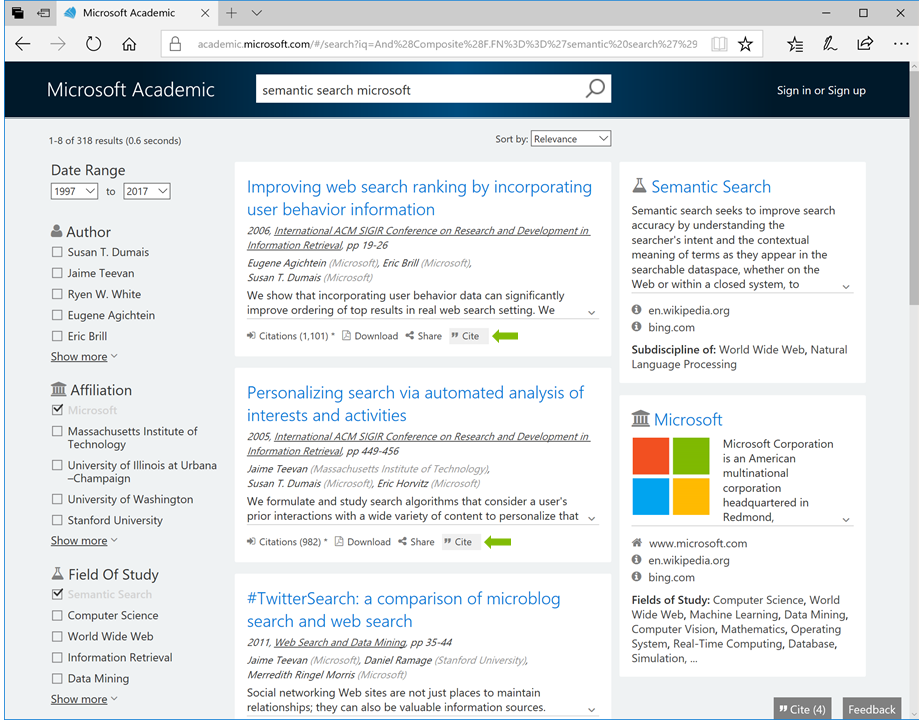919x720 pixels.
Task: Expand the first result's abstract chevron
Action: (591, 312)
